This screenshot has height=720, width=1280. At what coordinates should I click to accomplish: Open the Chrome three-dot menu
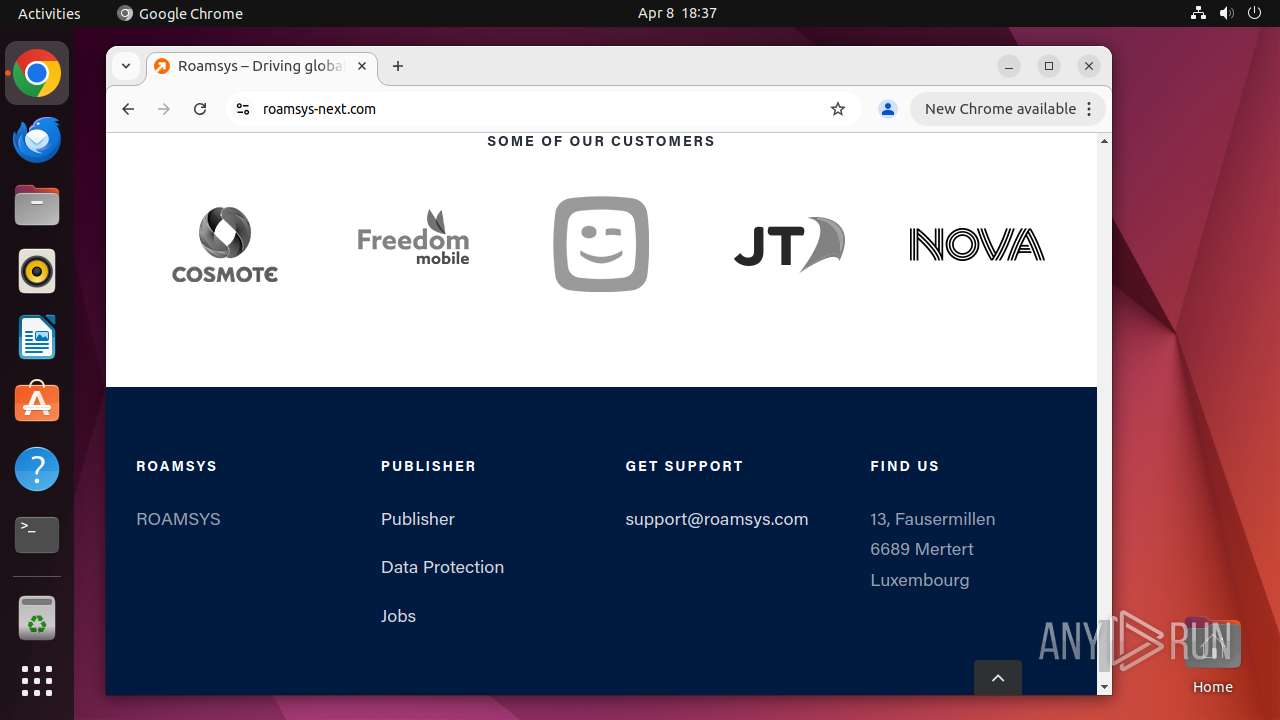1089,109
